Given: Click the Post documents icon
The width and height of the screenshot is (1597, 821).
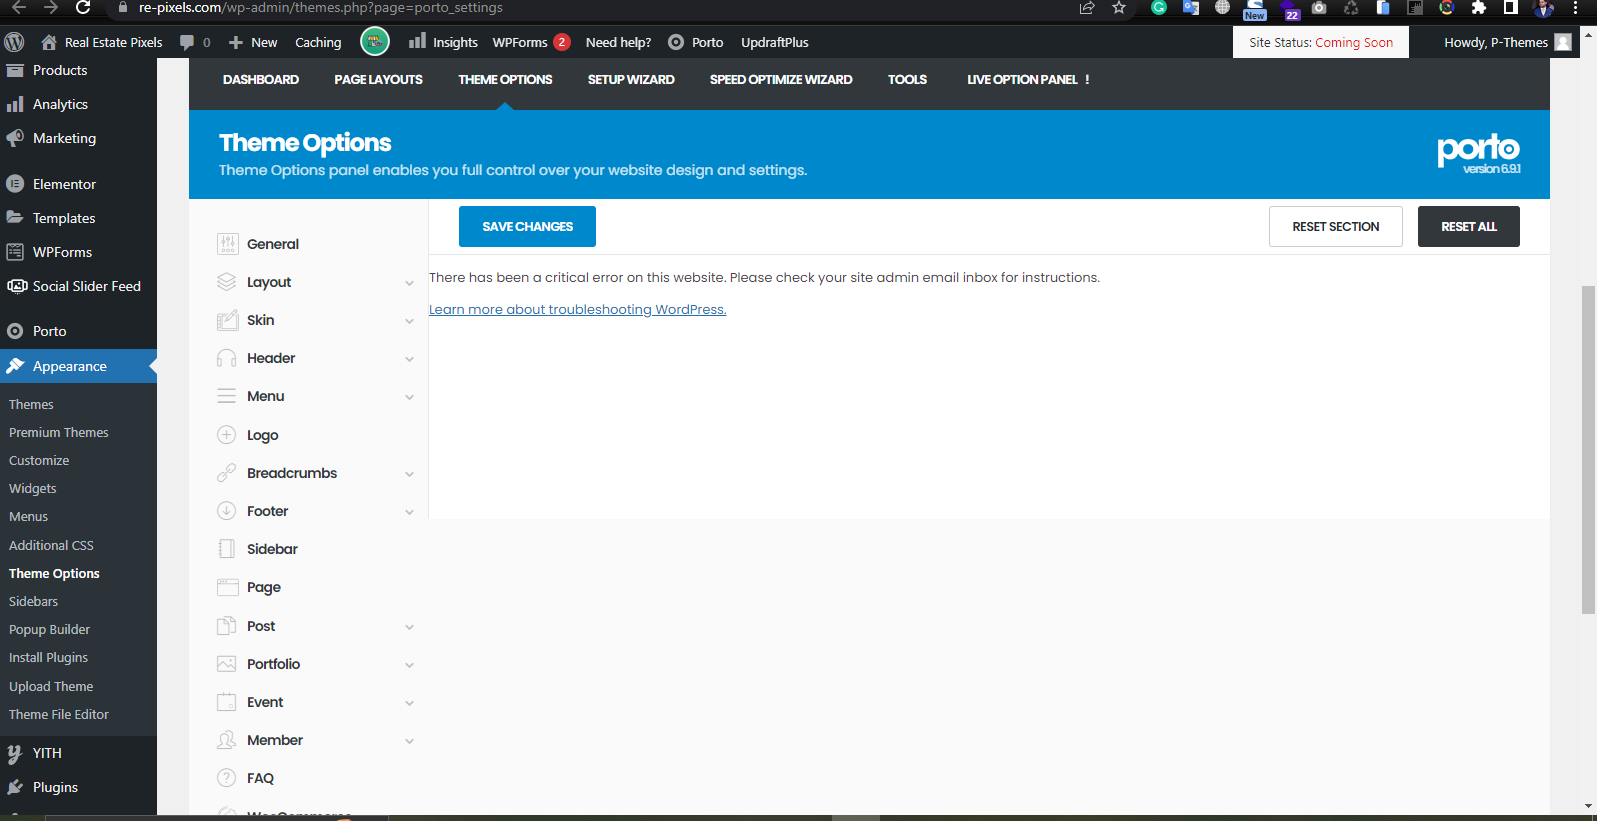Looking at the screenshot, I should [227, 626].
